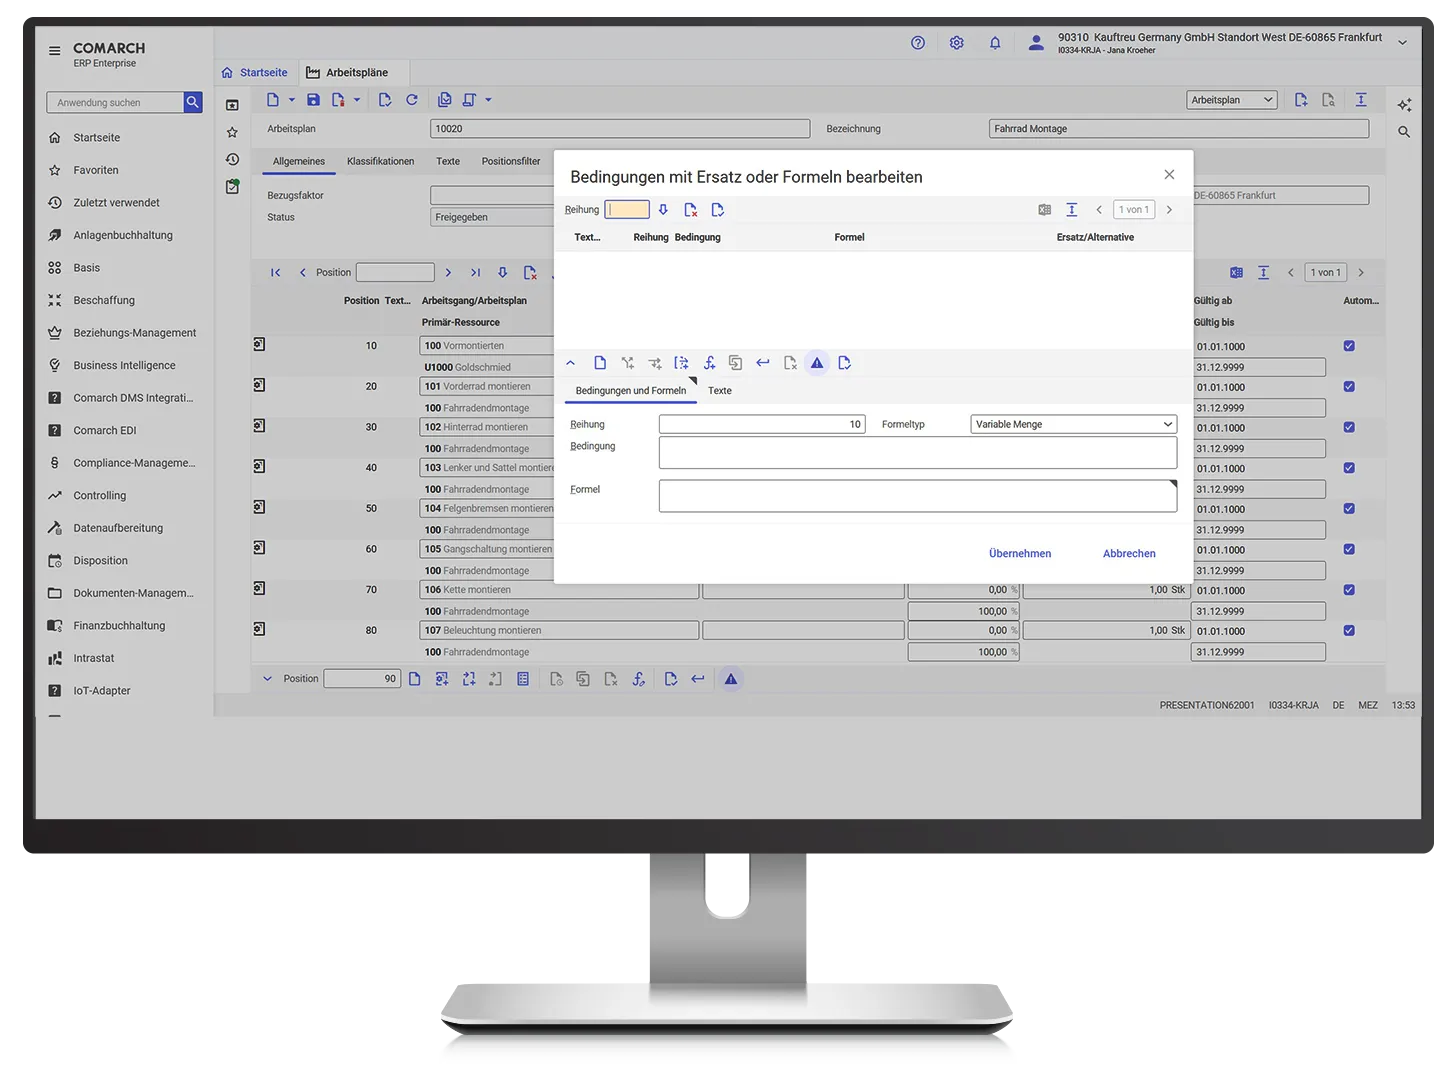Click the warning triangle icon in dialog
The width and height of the screenshot is (1454, 1080).
817,363
